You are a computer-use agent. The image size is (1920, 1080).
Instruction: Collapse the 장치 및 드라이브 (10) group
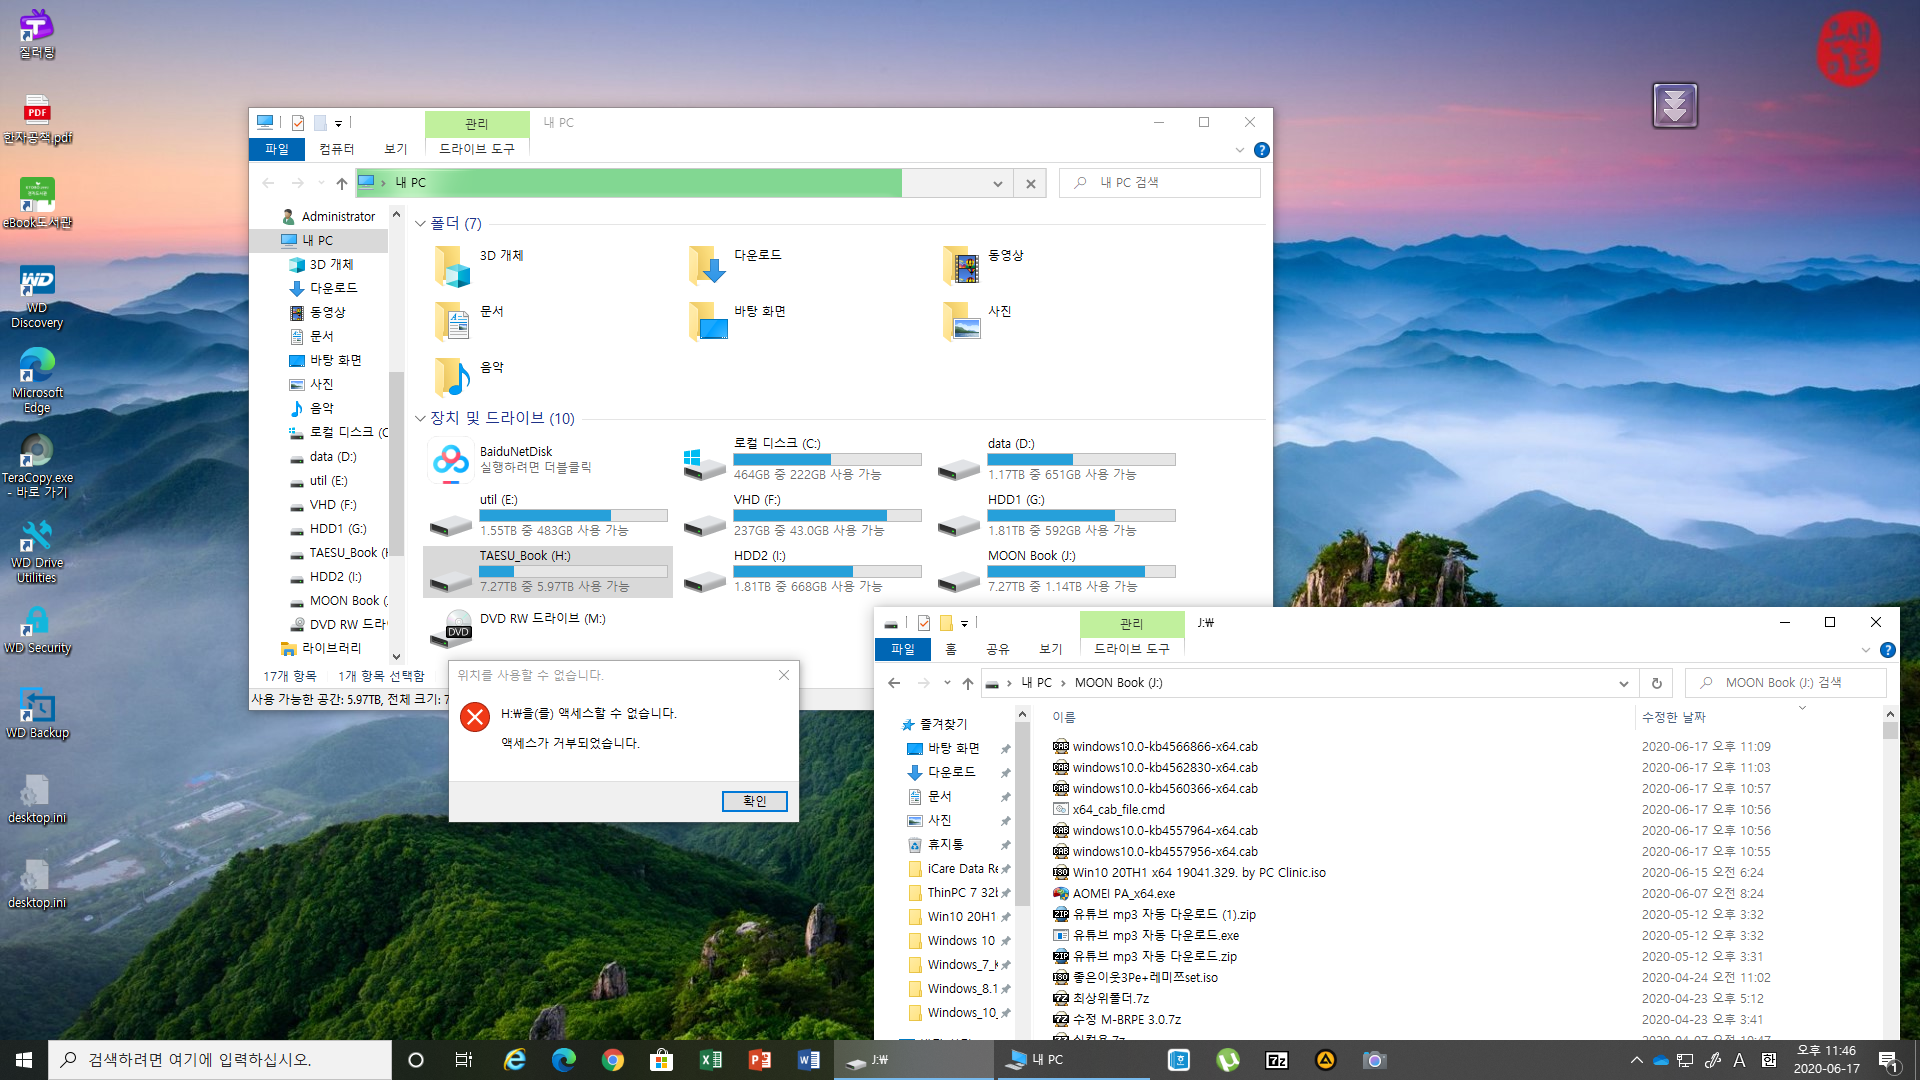[x=420, y=418]
